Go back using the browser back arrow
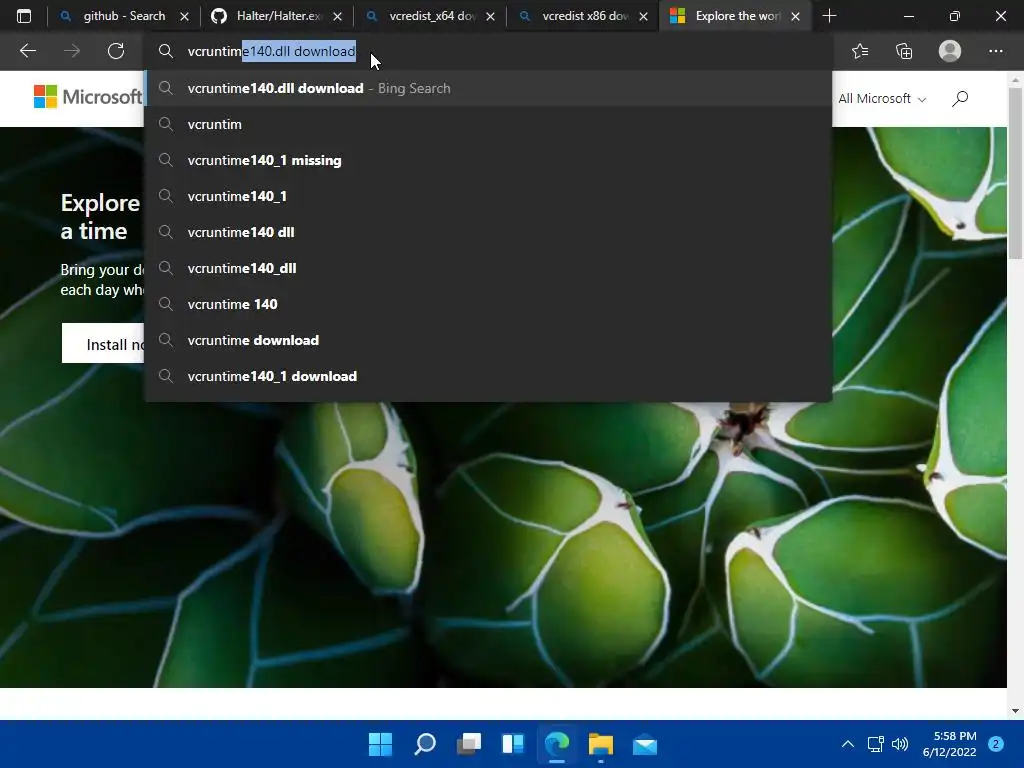Image resolution: width=1024 pixels, height=768 pixels. pos(27,51)
